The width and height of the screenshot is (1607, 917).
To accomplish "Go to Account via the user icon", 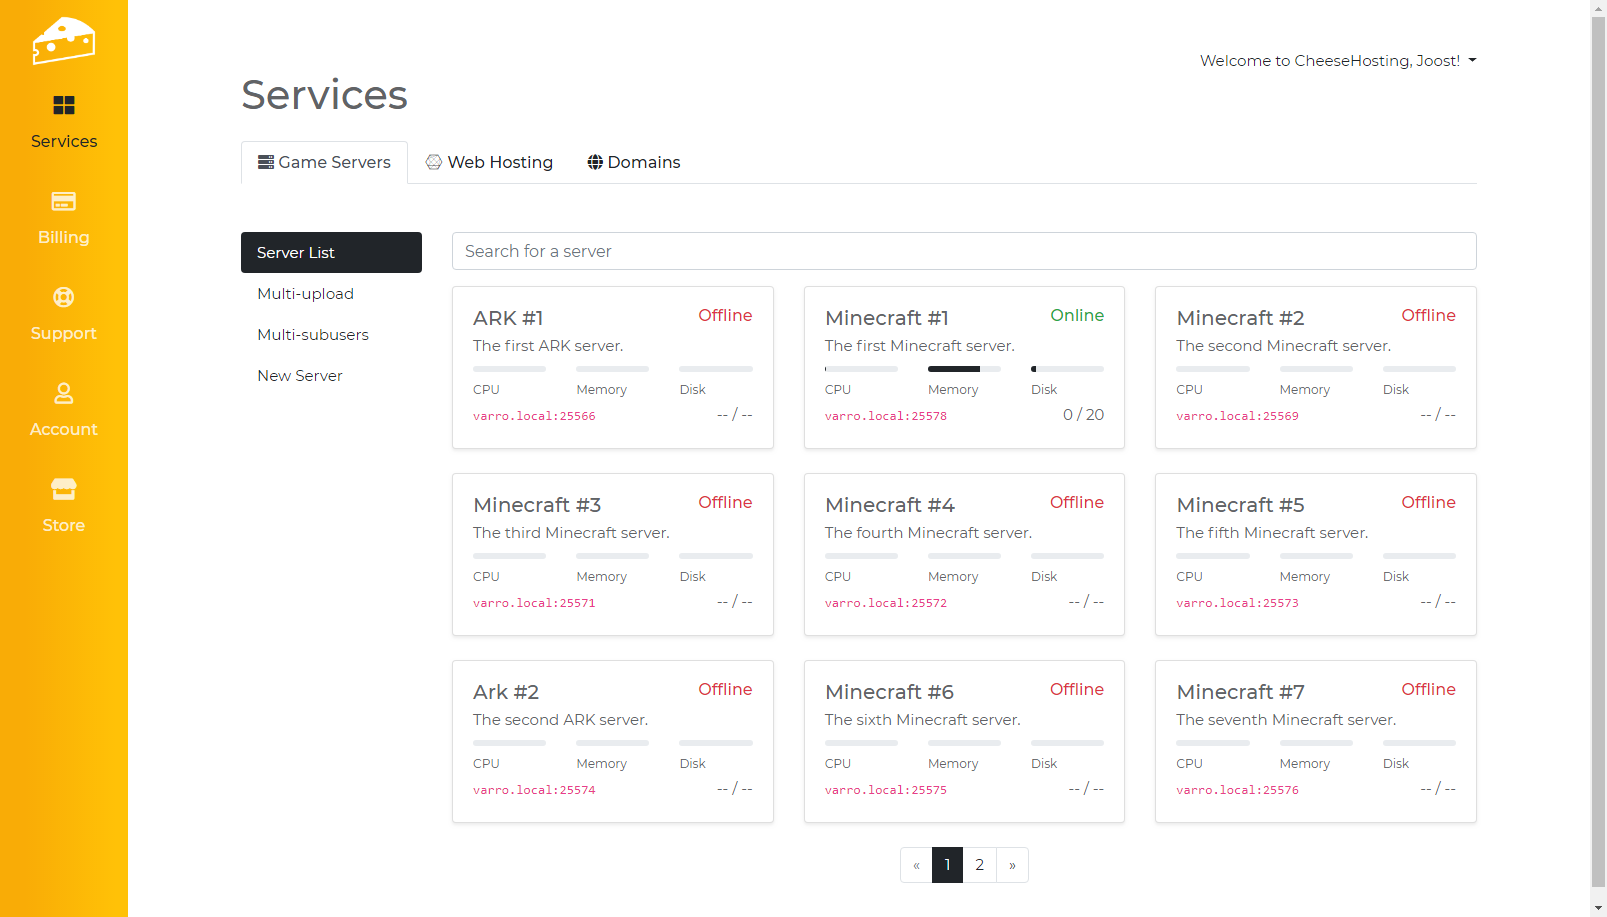I will click(63, 393).
